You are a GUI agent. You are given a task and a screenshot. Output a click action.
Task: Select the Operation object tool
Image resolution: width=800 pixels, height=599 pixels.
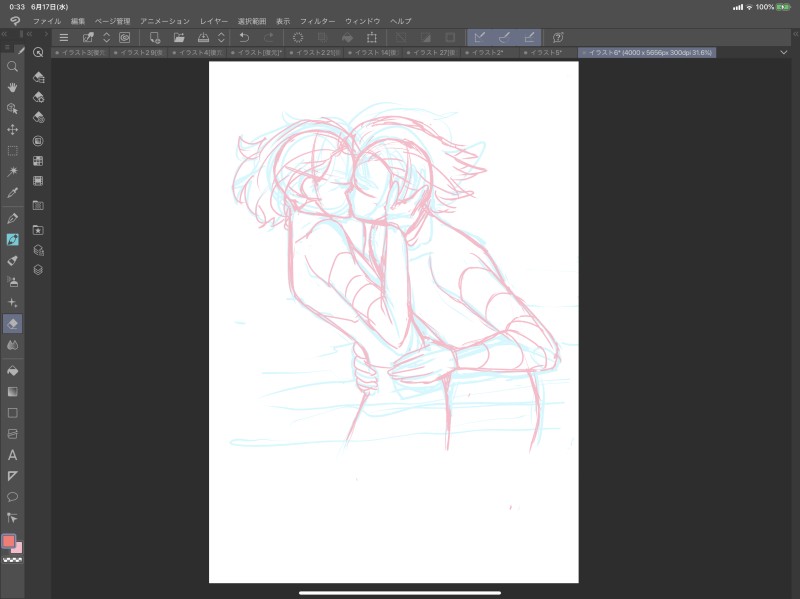click(x=12, y=109)
